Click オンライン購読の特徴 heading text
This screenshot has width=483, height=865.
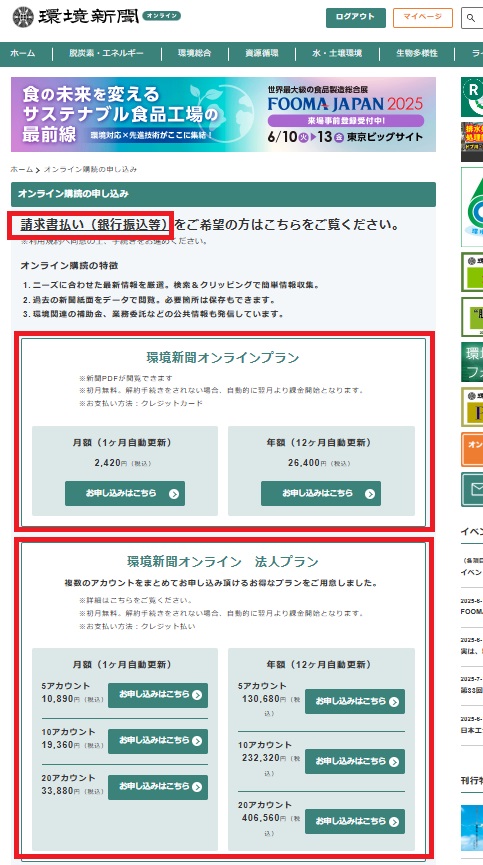coord(69,265)
